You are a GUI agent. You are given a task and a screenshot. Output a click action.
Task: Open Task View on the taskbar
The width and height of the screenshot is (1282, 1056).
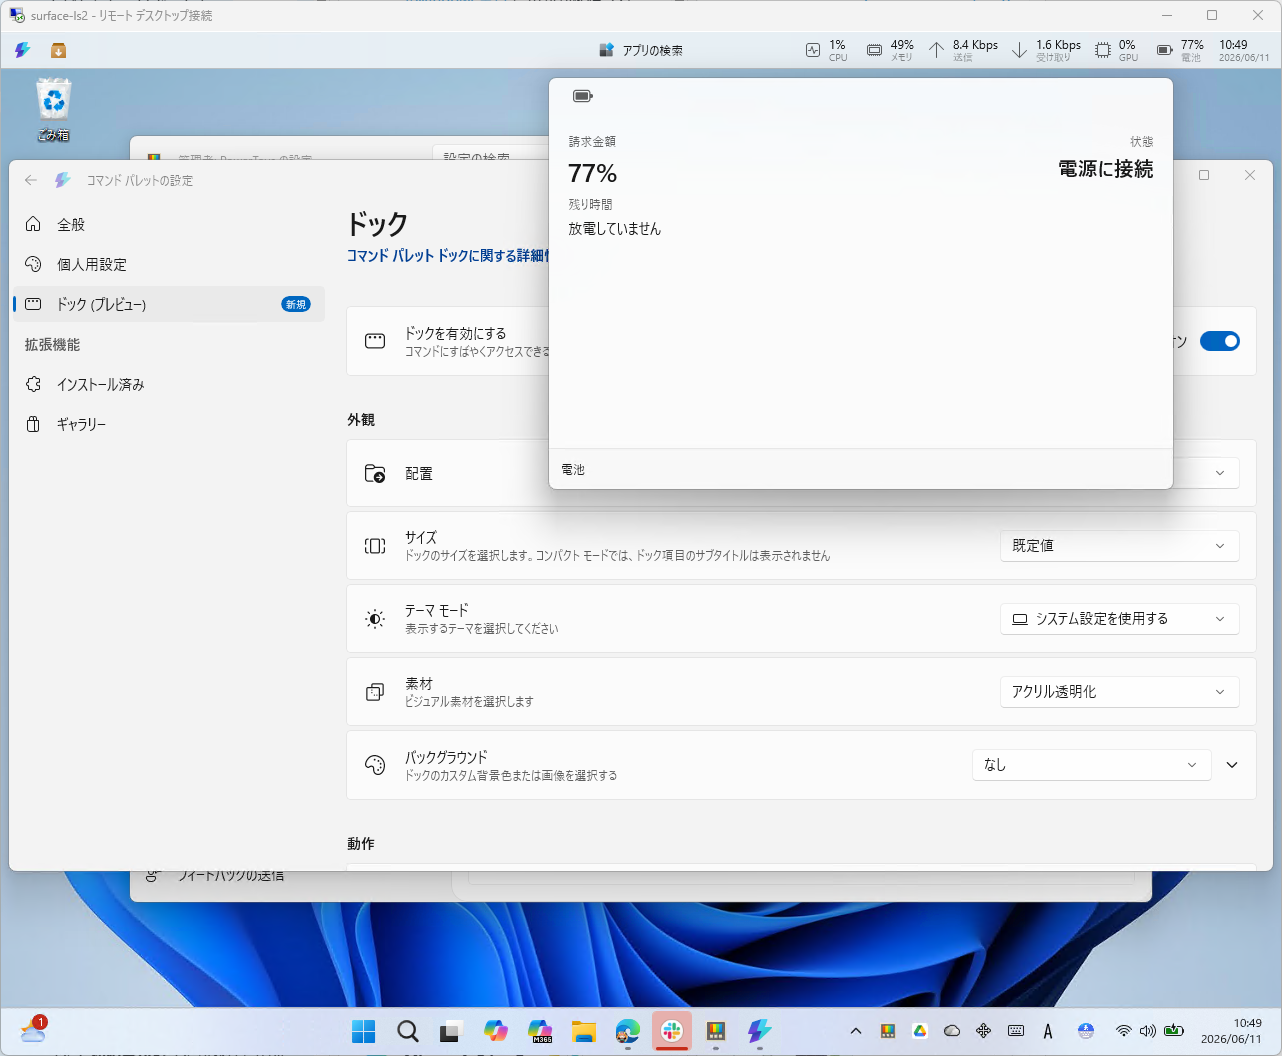pos(451,1031)
